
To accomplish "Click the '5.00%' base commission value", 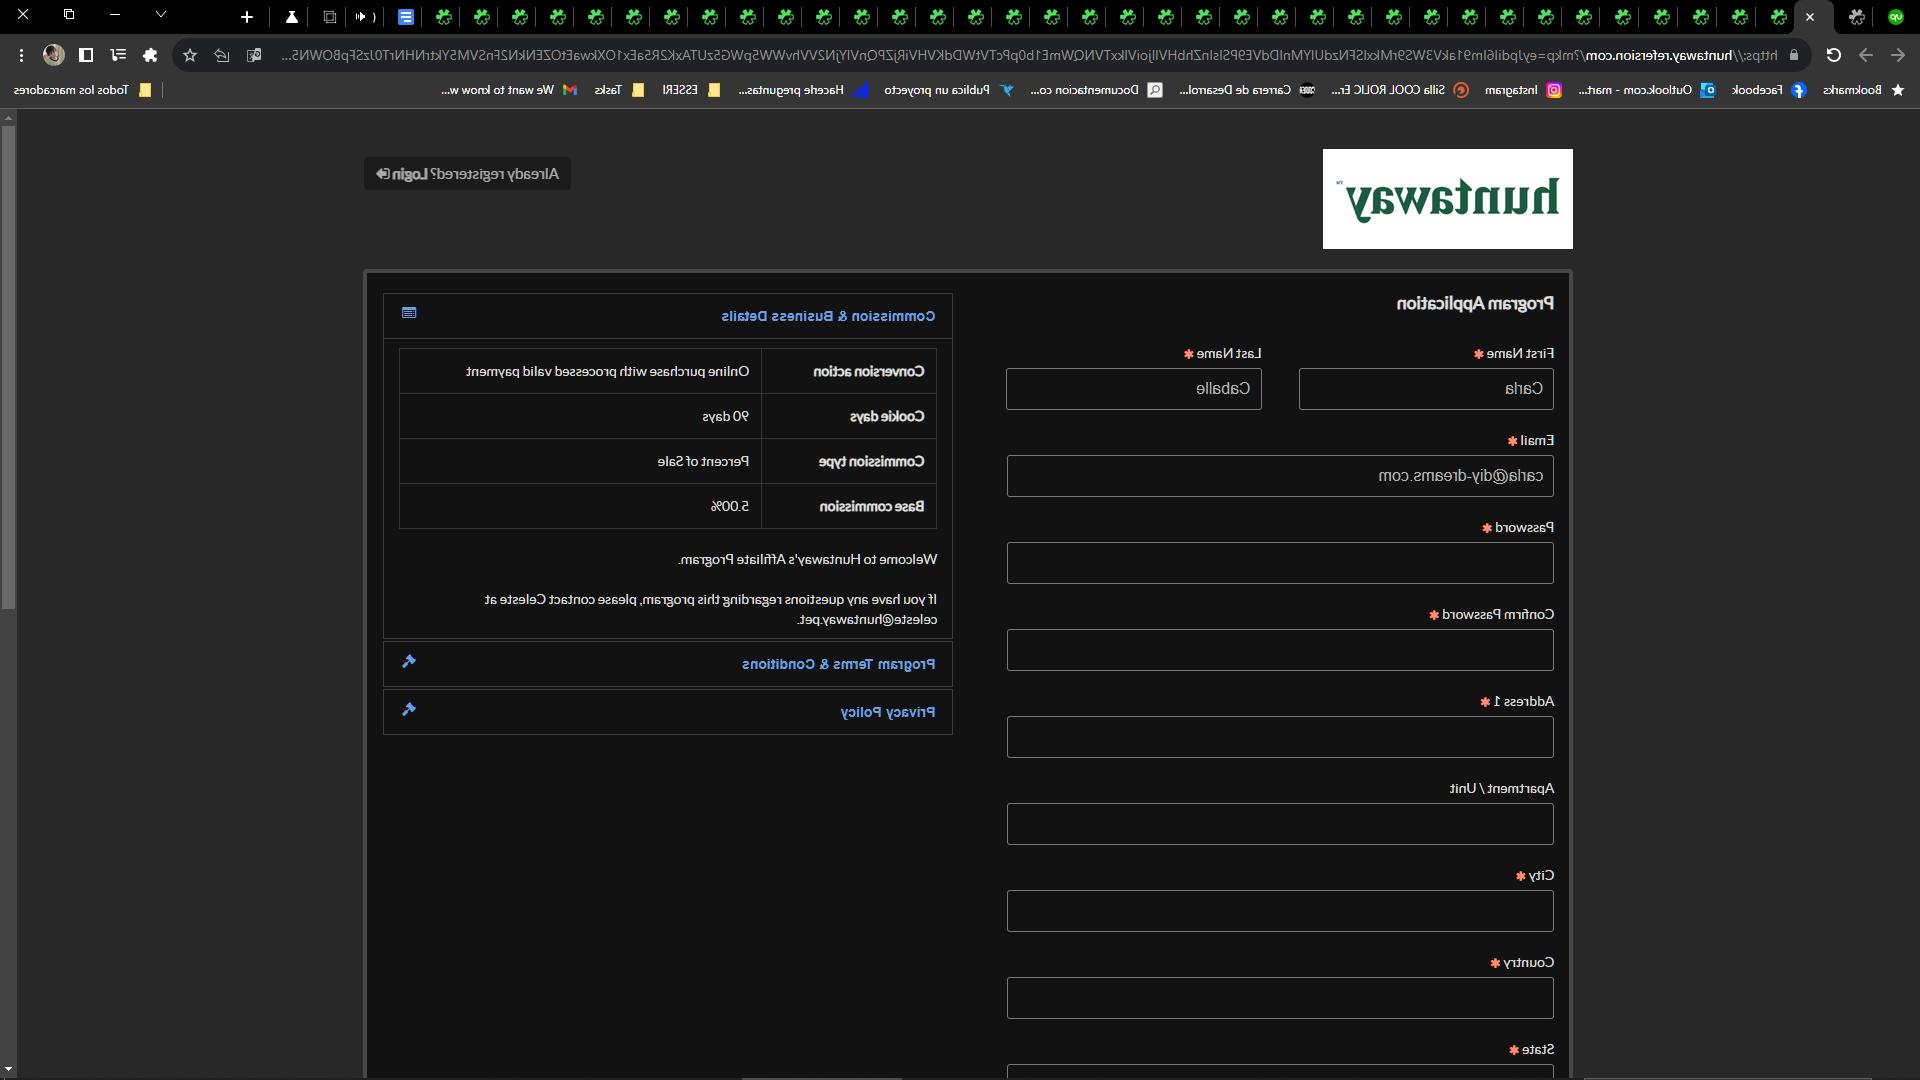I will coord(730,506).
